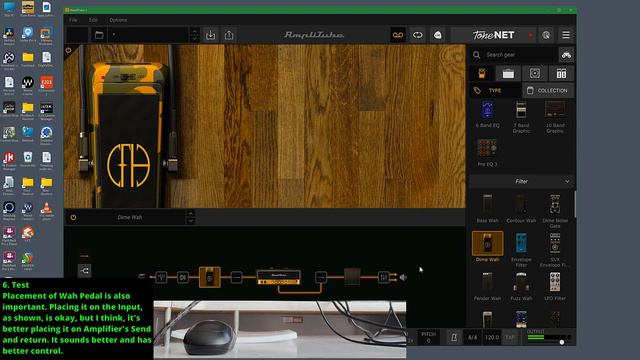640x360 pixels.
Task: Click the TAP tempo button
Action: pos(510,338)
